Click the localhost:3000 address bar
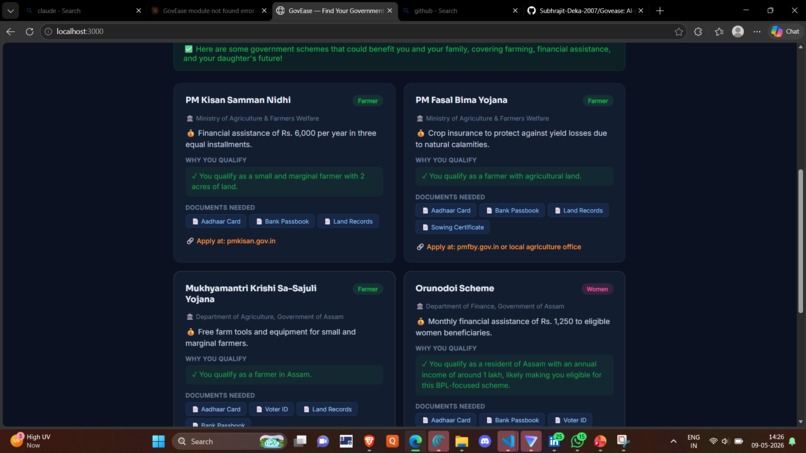Viewport: 806px width, 453px height. click(x=360, y=31)
